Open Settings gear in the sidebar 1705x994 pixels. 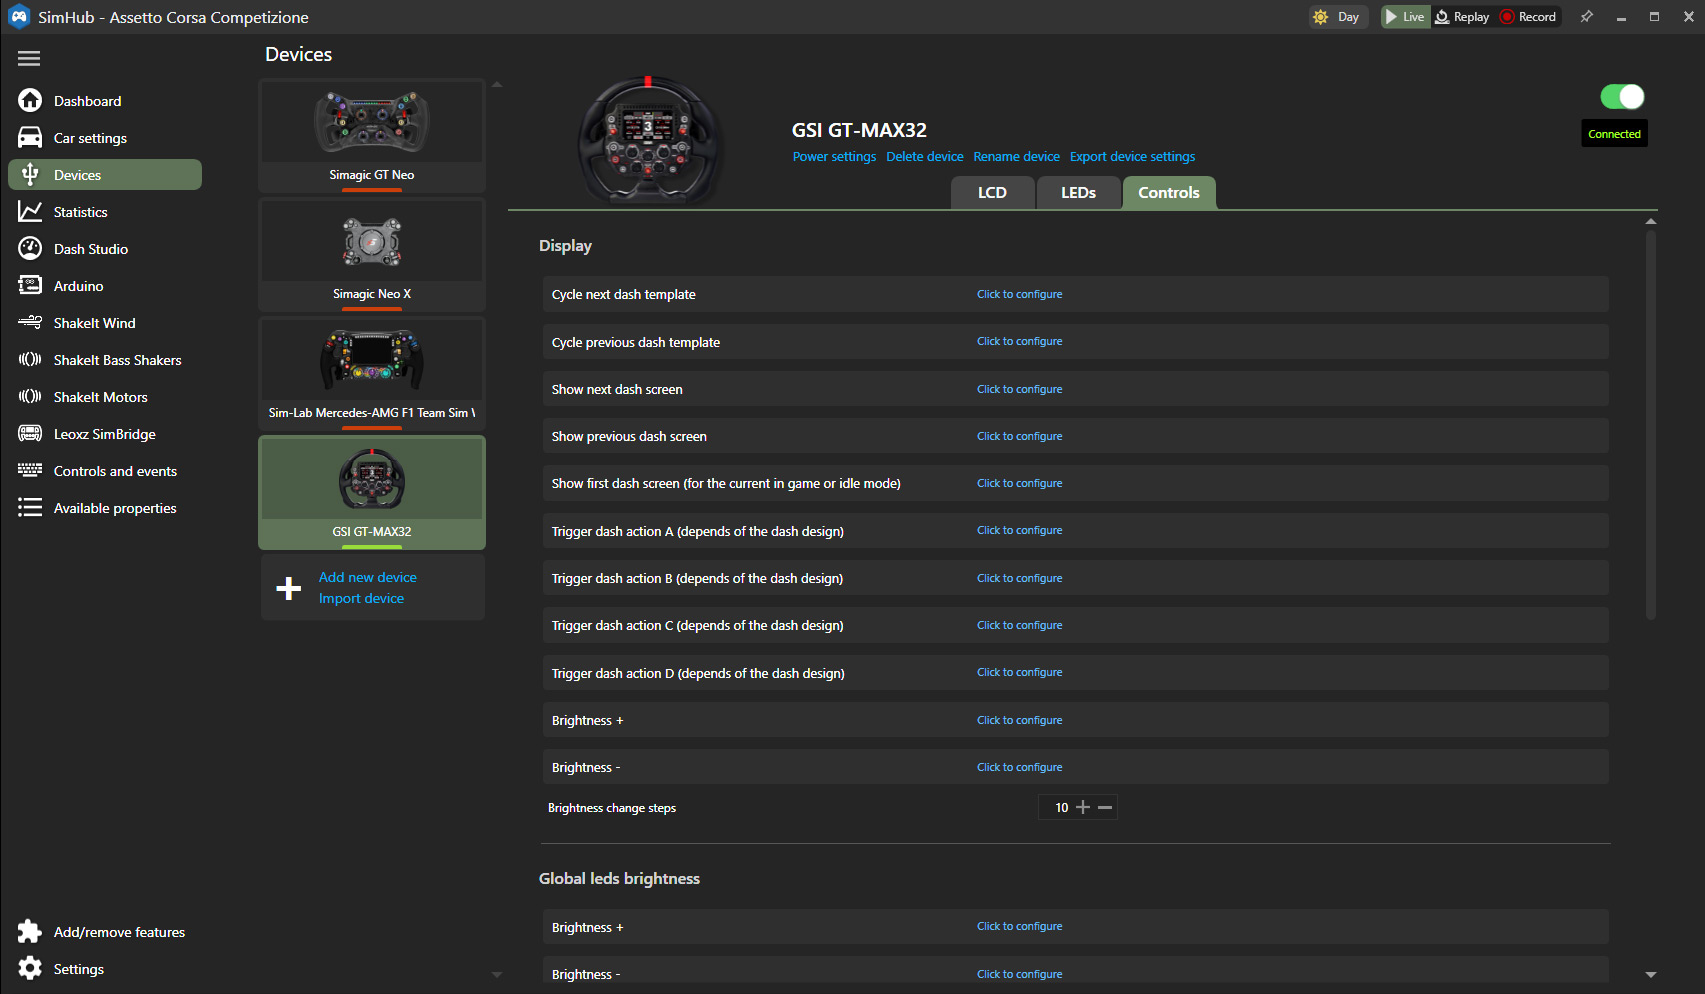click(30, 969)
